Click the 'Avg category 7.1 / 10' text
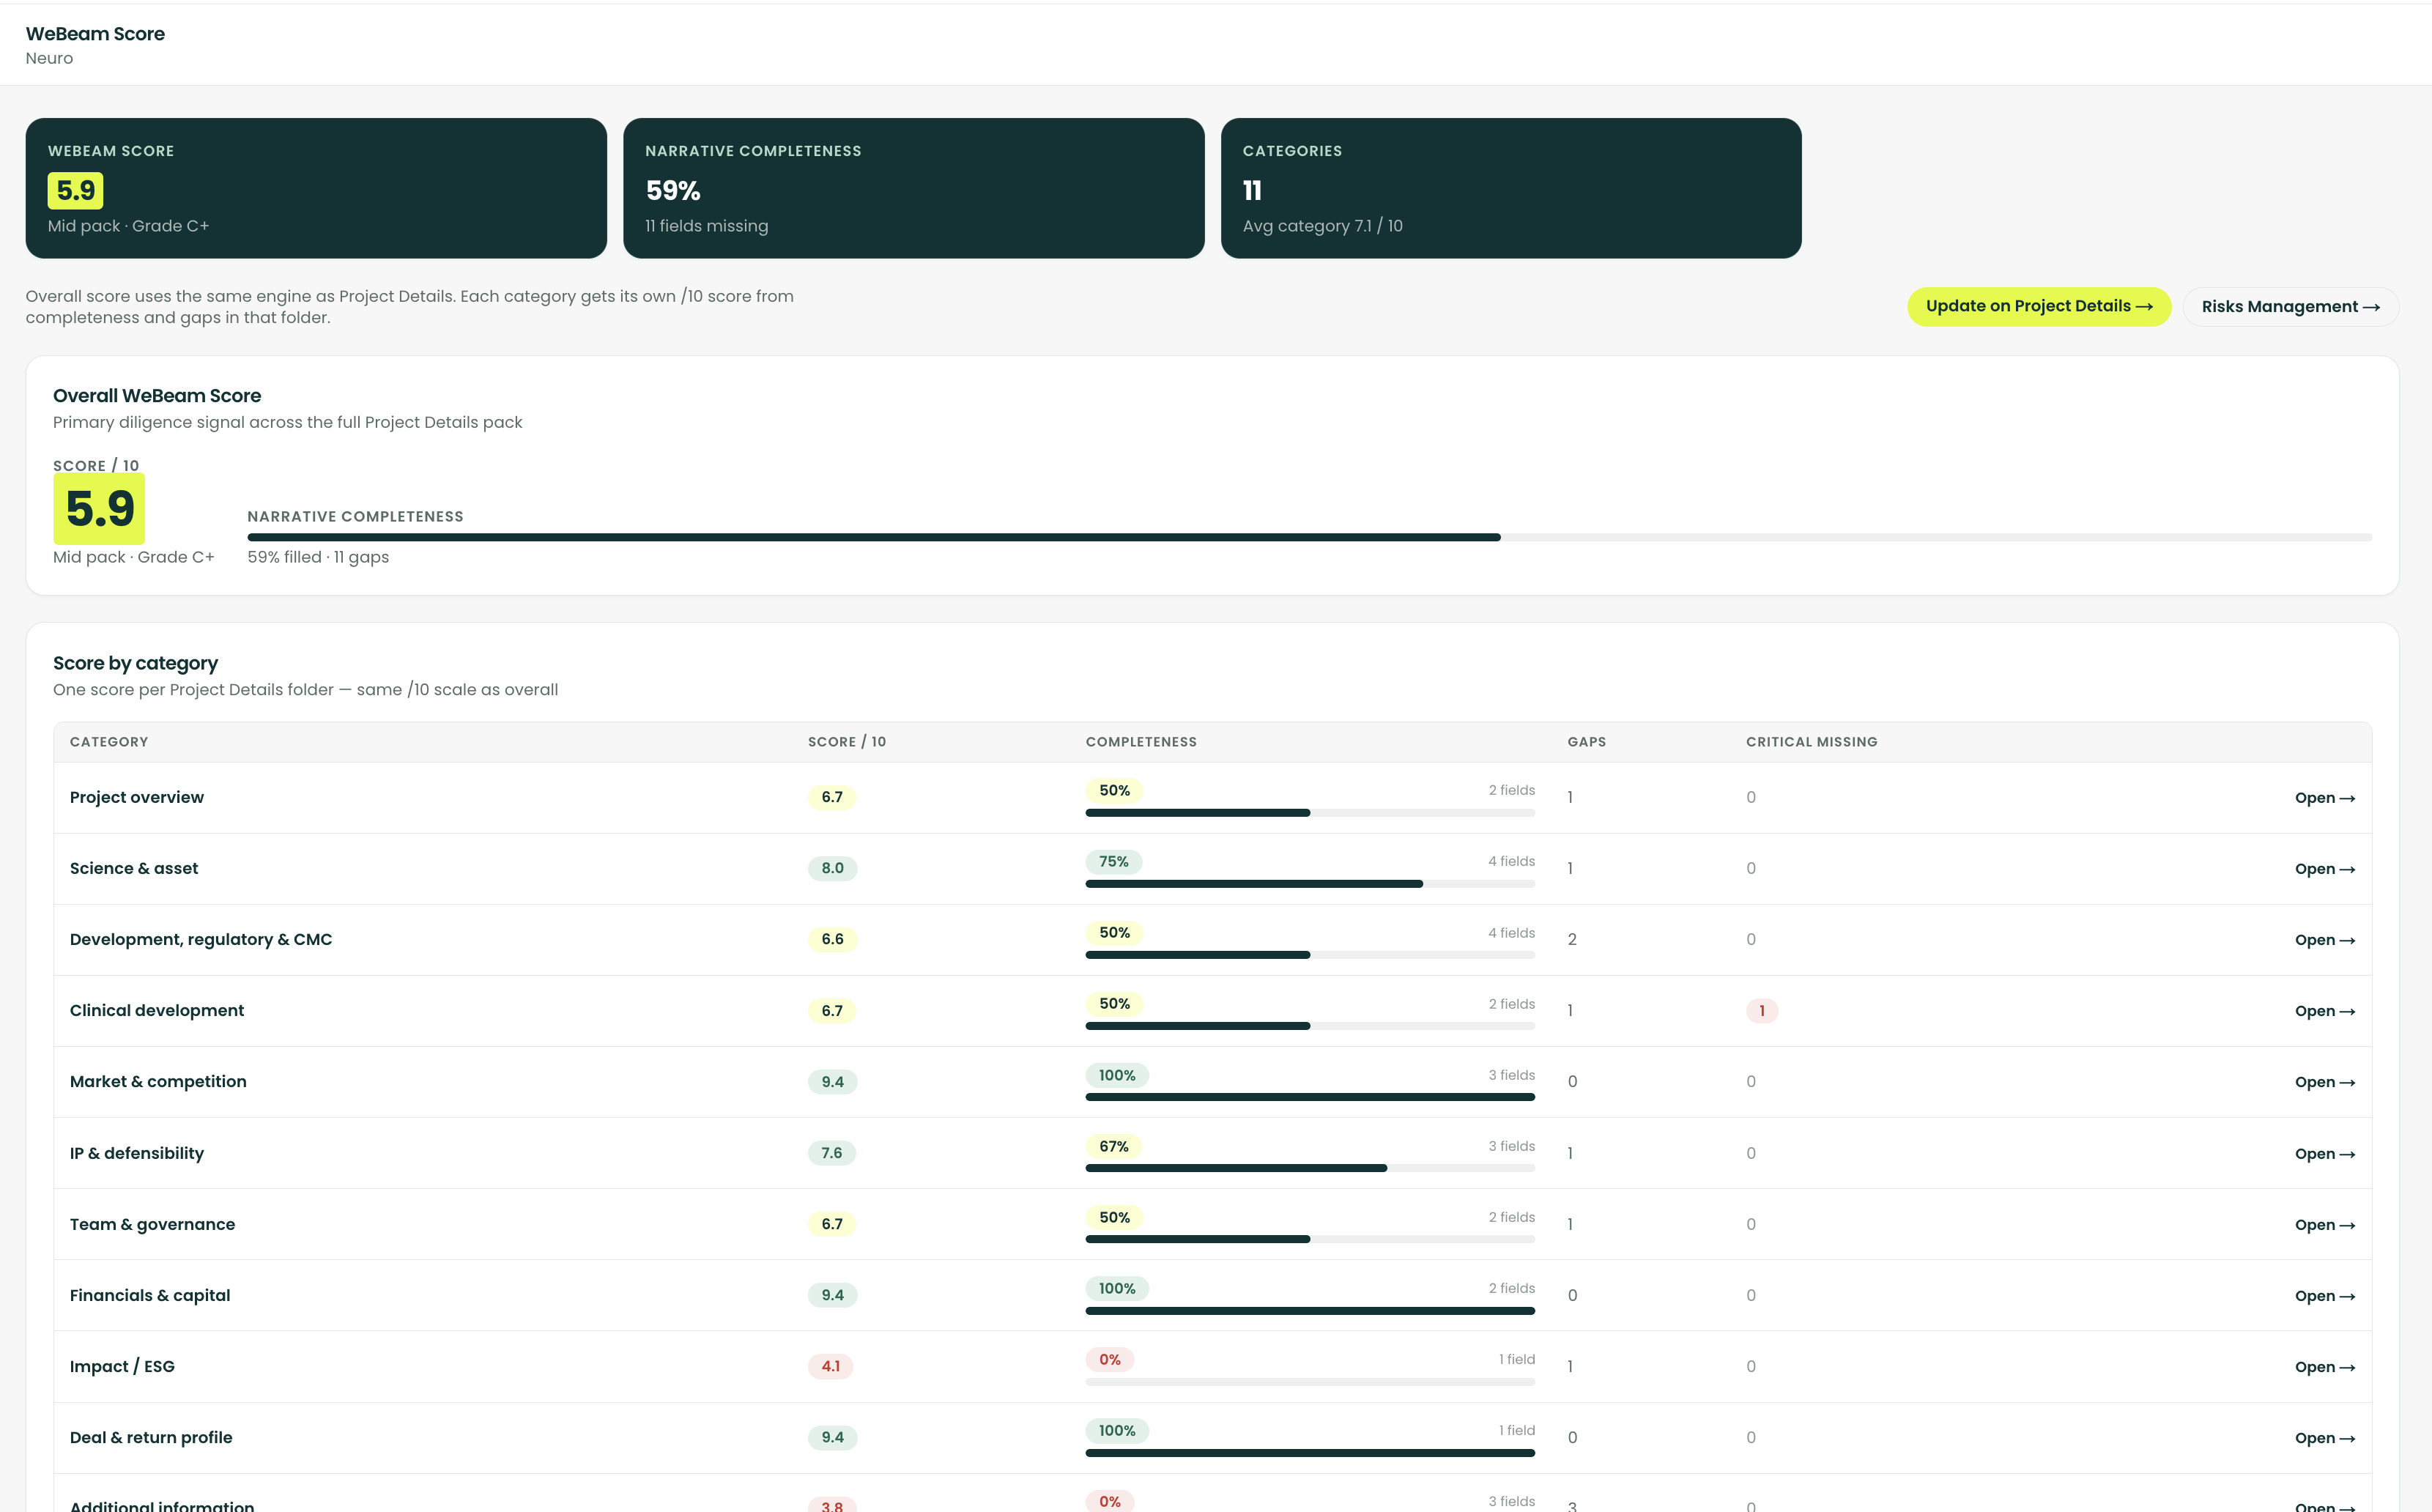The width and height of the screenshot is (2432, 1512). coord(1322,226)
